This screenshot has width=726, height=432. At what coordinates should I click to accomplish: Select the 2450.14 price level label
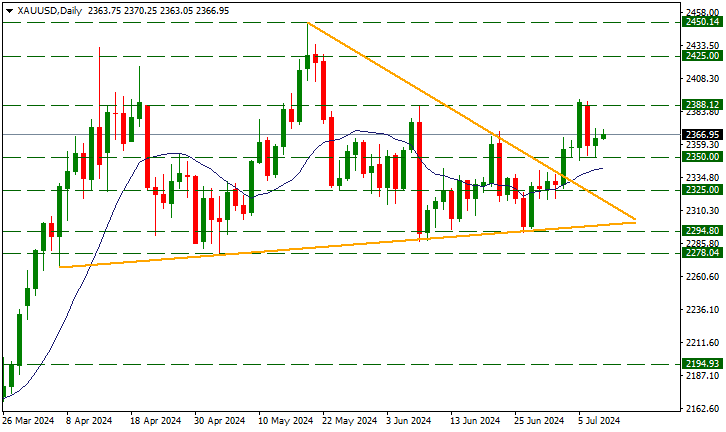(x=702, y=22)
